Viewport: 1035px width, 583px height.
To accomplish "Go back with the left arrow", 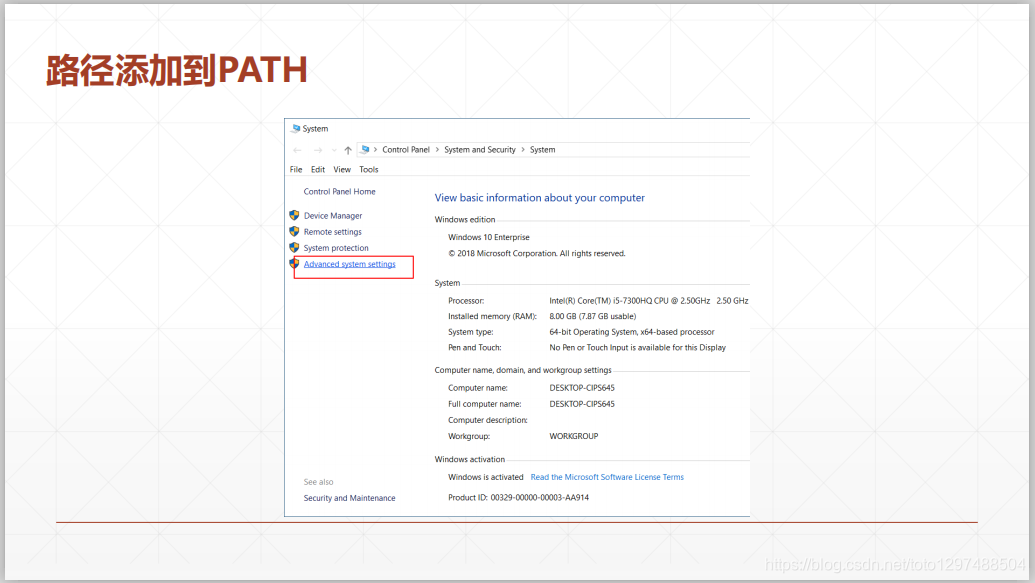I will tap(297, 150).
